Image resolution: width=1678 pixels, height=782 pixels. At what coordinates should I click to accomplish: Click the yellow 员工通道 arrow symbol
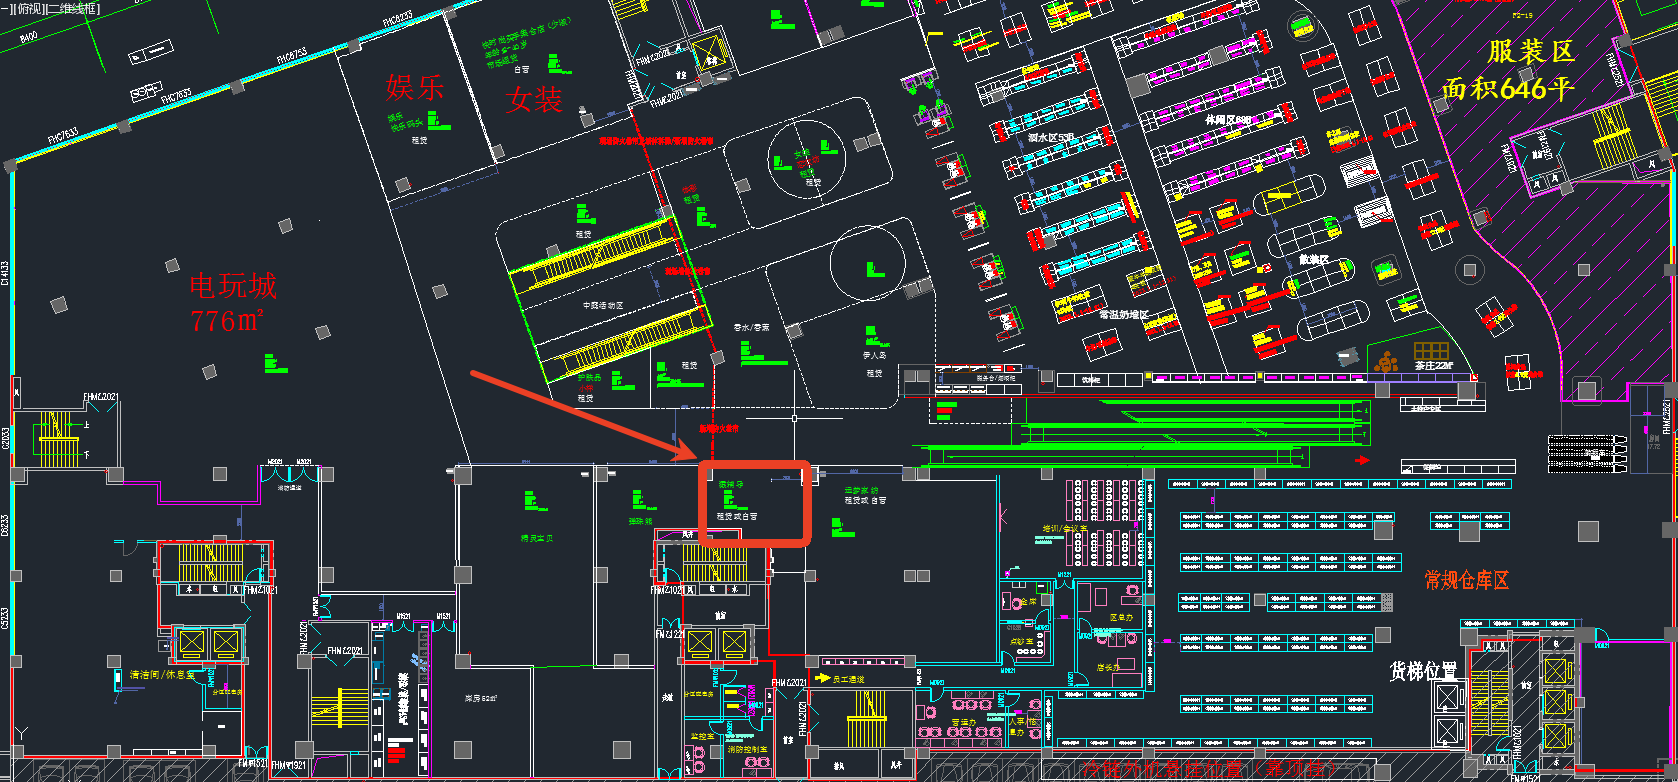point(823,678)
